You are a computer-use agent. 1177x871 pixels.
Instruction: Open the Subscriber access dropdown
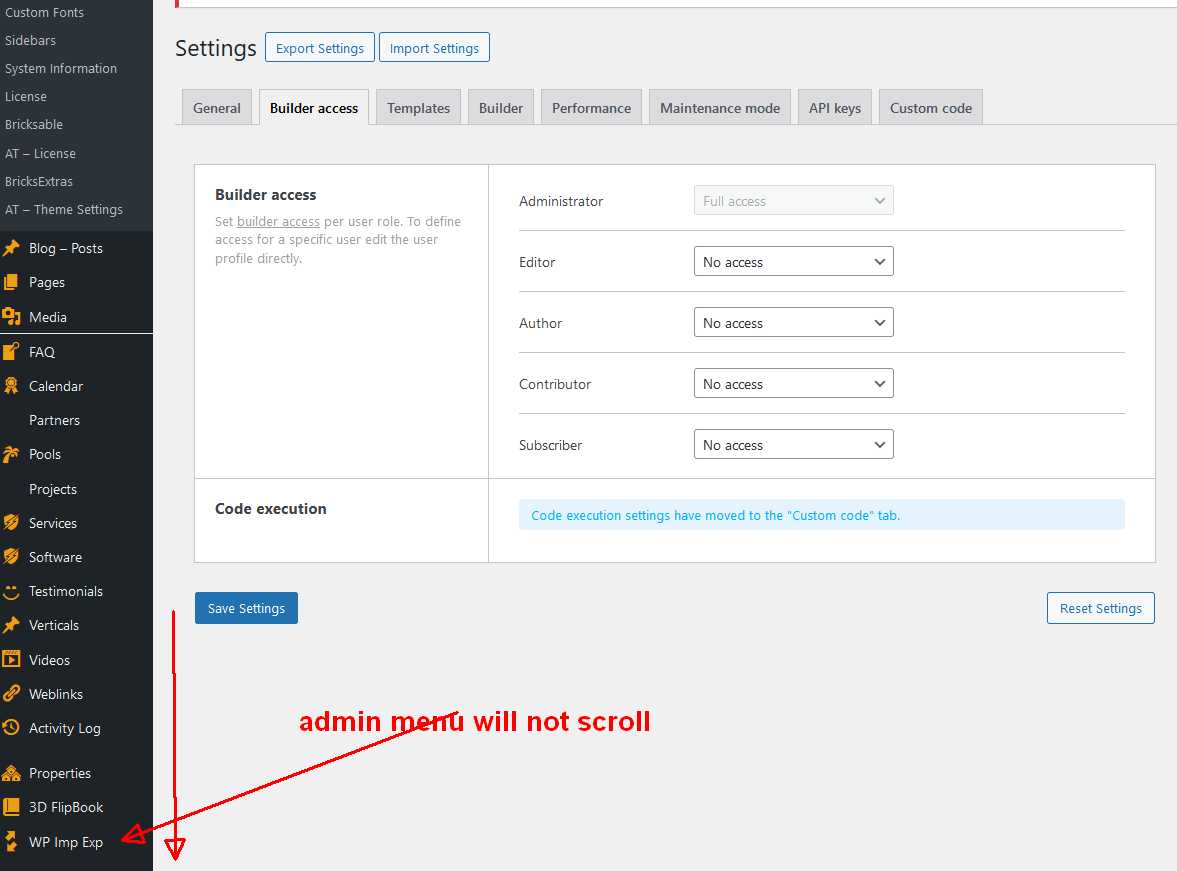coord(793,444)
